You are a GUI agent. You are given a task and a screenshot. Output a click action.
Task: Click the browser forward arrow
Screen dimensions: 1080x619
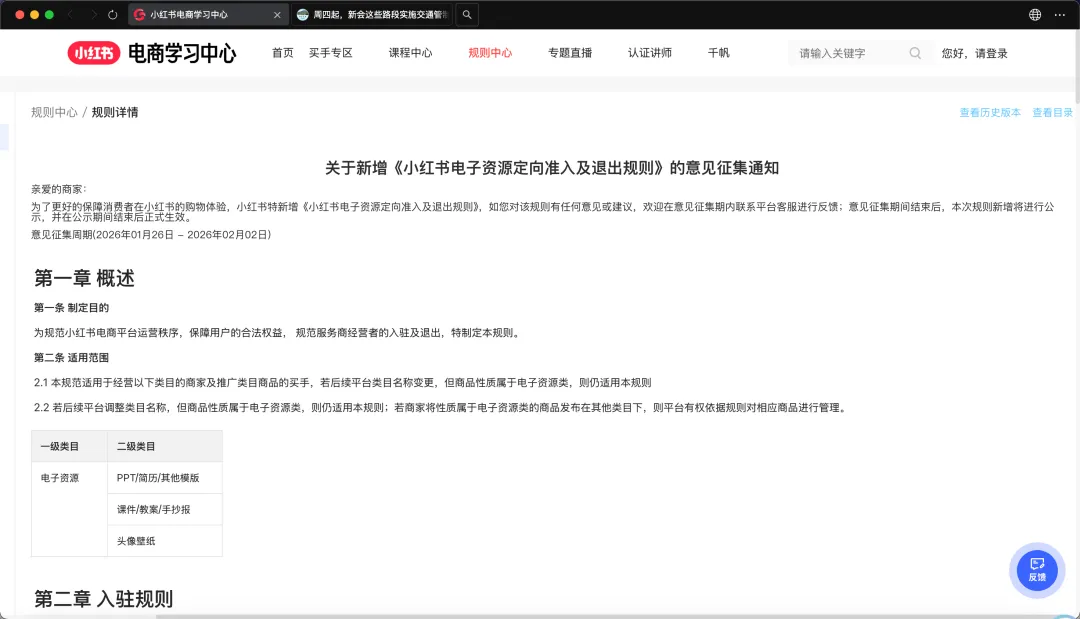93,14
